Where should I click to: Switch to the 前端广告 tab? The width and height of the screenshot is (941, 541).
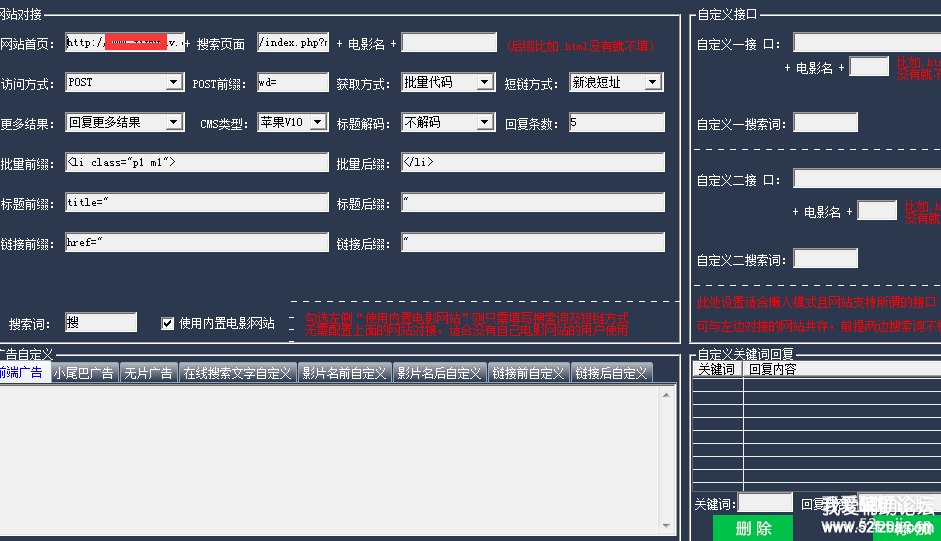[x=24, y=372]
